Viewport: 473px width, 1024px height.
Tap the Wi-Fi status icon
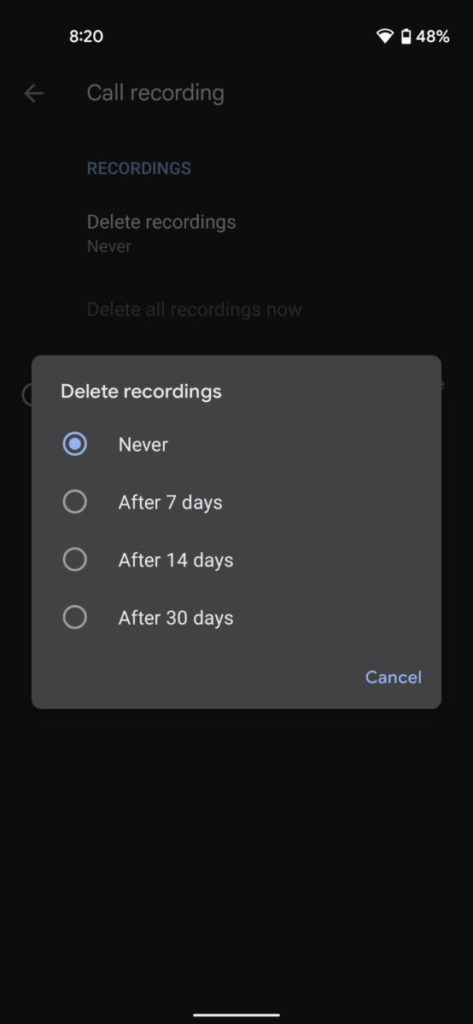pyautogui.click(x=385, y=37)
